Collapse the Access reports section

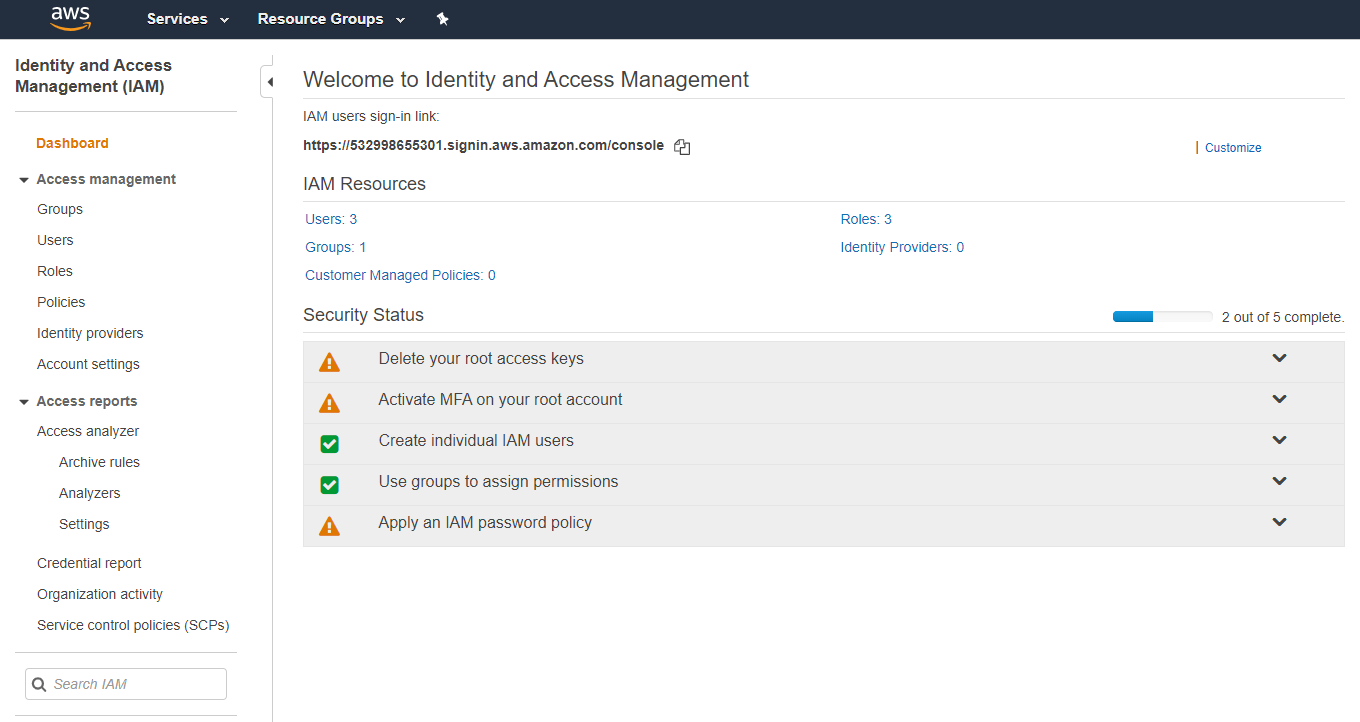click(24, 402)
